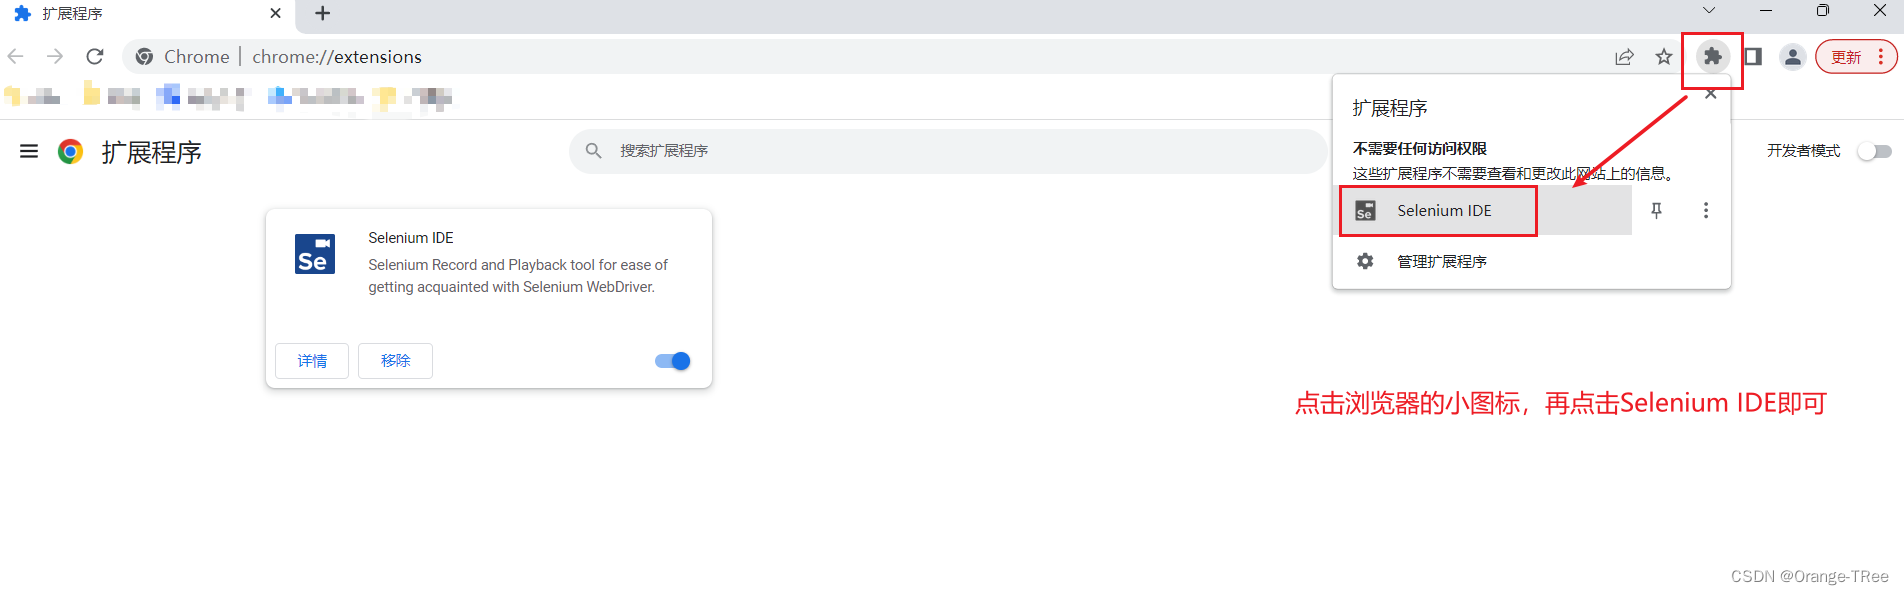This screenshot has height=595, width=1904.
Task: Open 管理扩展程序 from popup
Action: (x=1532, y=261)
